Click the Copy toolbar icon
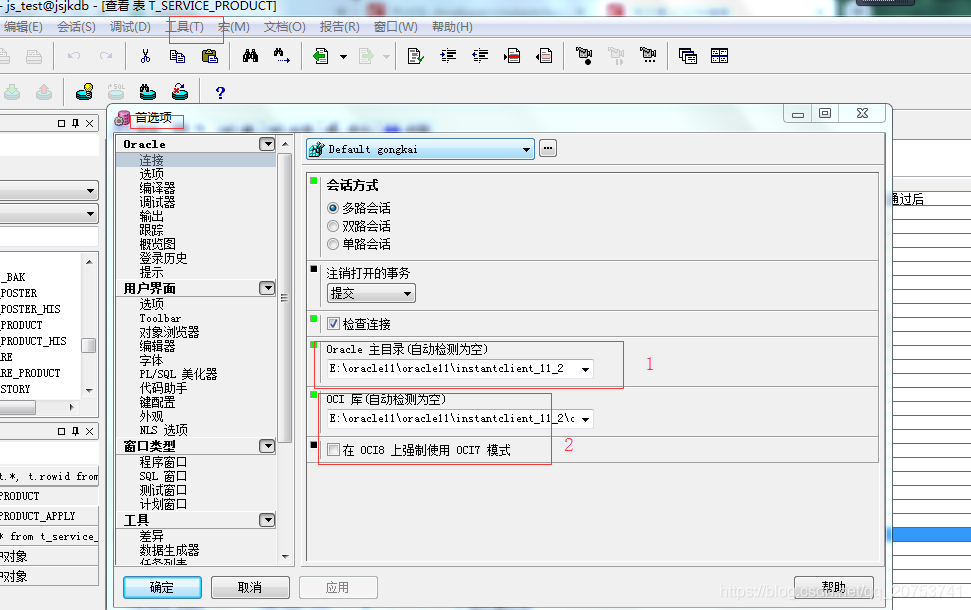Image resolution: width=971 pixels, height=610 pixels. [177, 56]
